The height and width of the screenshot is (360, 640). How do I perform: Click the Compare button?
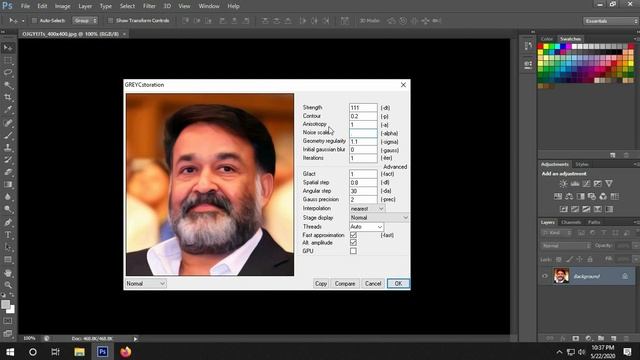tap(345, 283)
